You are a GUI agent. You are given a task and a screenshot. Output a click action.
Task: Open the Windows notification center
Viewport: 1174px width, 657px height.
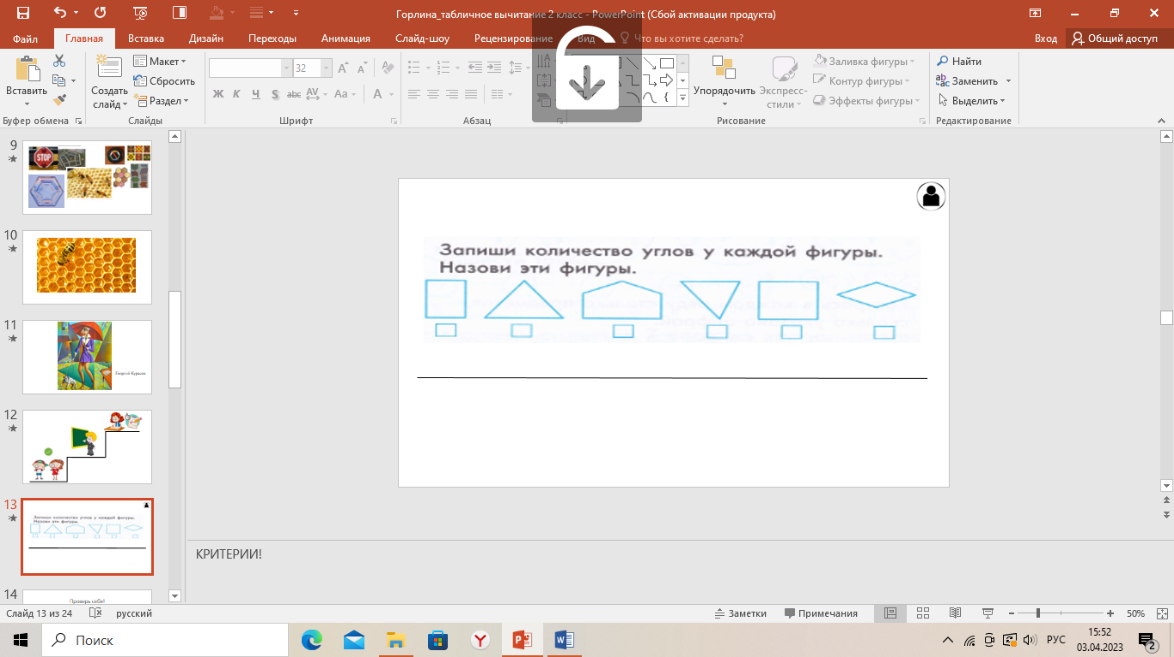tap(1146, 640)
